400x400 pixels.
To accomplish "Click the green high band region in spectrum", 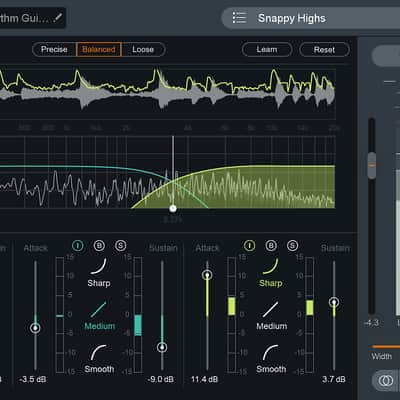I will (x=253, y=187).
